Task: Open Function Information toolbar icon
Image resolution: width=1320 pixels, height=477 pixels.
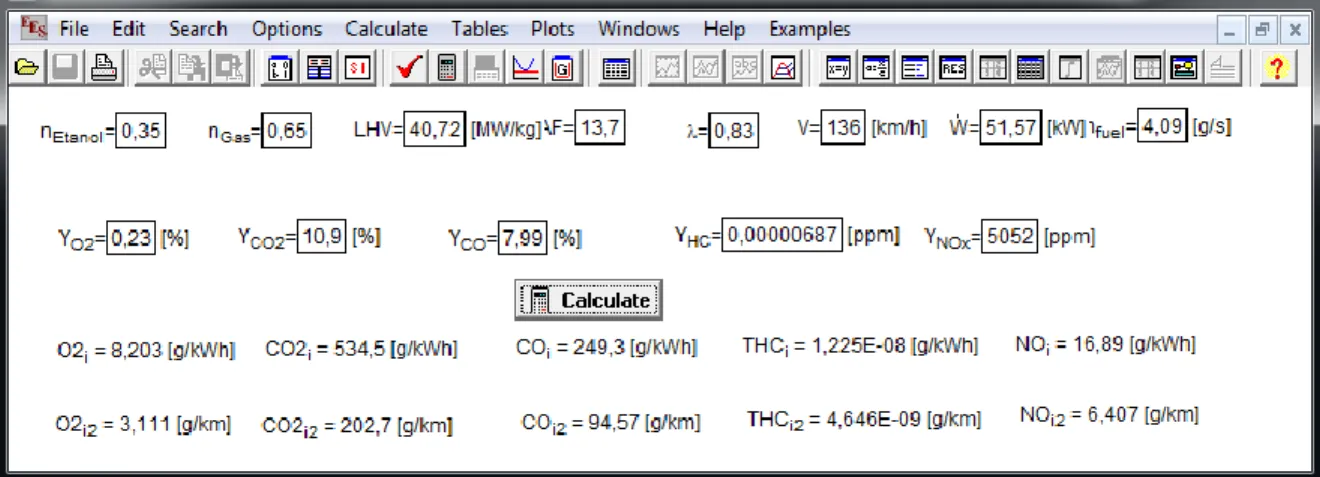Action: pos(320,68)
